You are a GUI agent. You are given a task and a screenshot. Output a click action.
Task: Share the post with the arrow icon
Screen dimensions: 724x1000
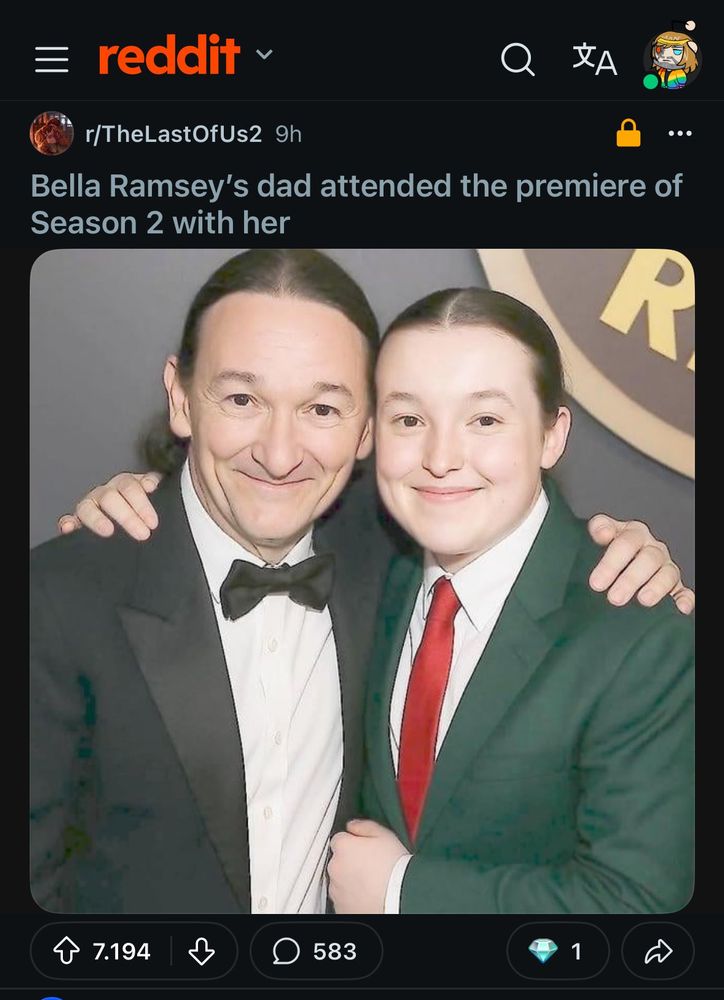pos(658,951)
